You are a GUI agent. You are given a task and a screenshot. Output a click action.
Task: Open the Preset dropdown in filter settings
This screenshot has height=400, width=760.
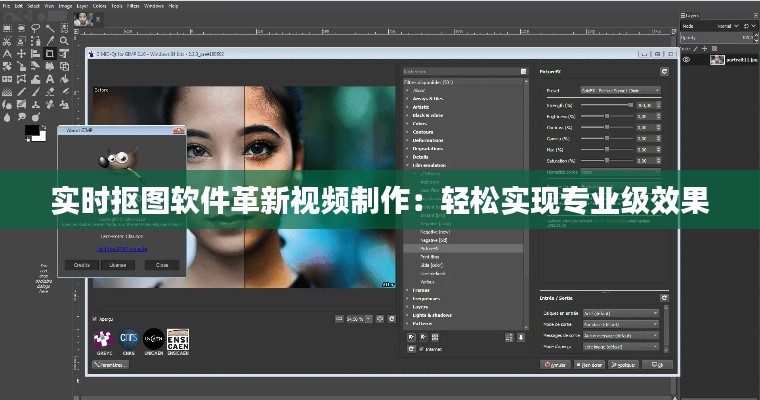pos(619,90)
